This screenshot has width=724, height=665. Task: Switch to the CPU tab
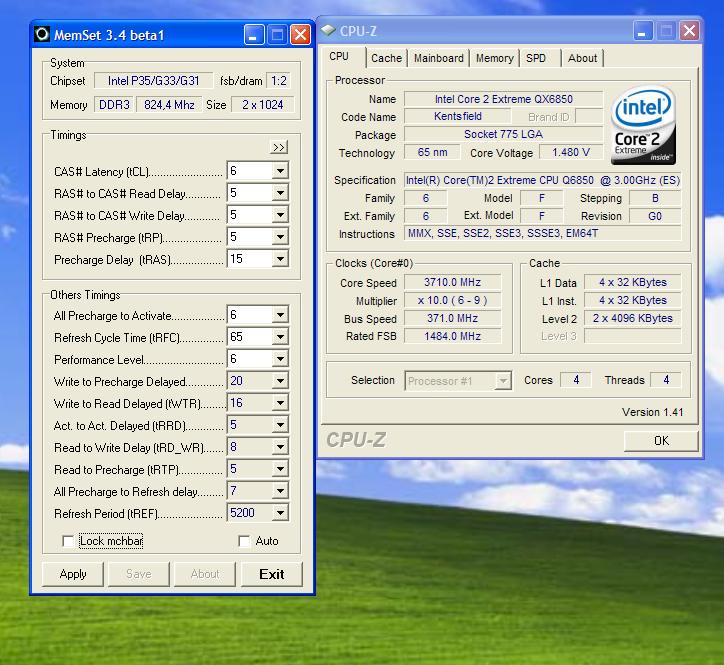(343, 57)
